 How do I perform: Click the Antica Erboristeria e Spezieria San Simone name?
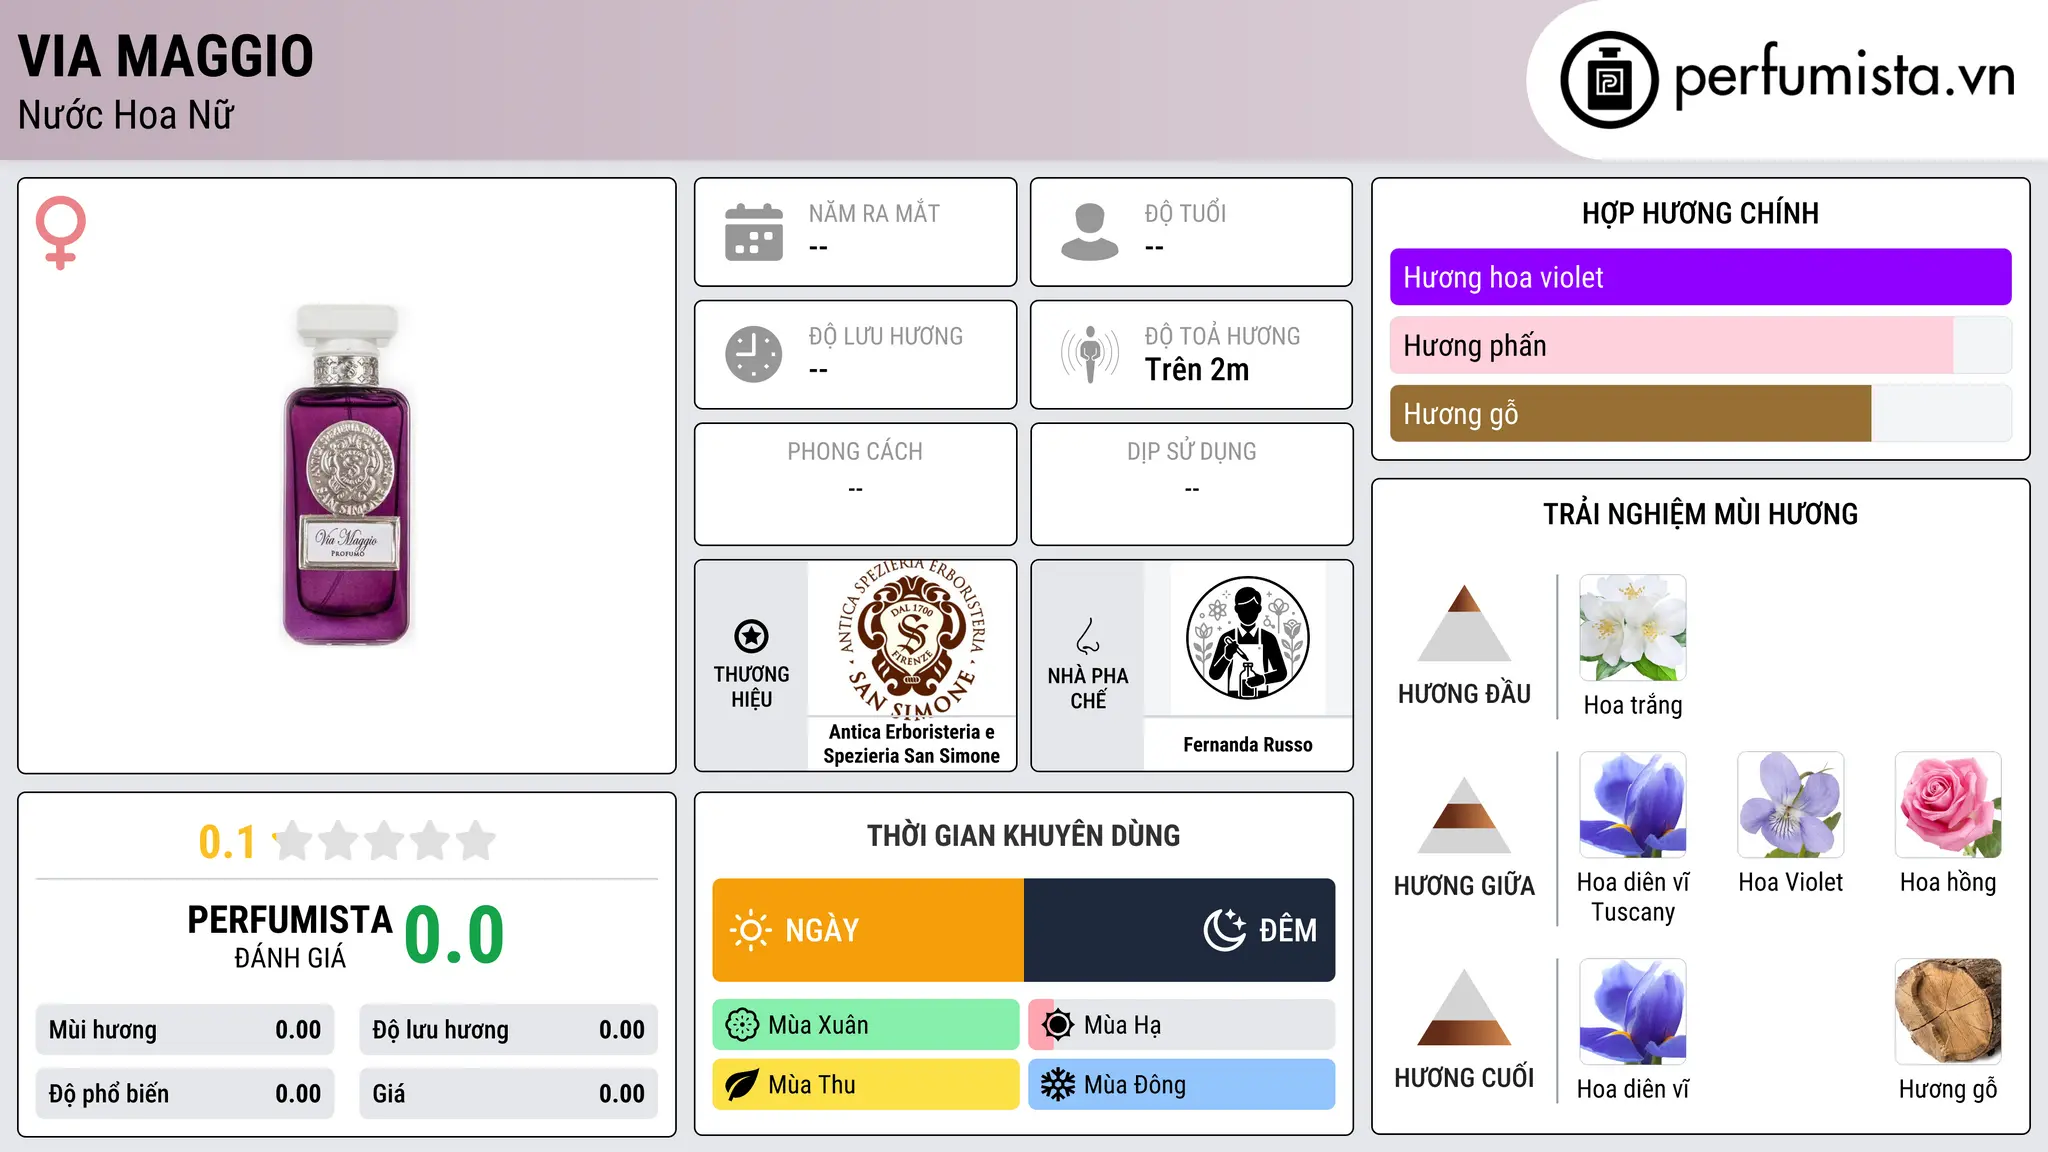912,744
